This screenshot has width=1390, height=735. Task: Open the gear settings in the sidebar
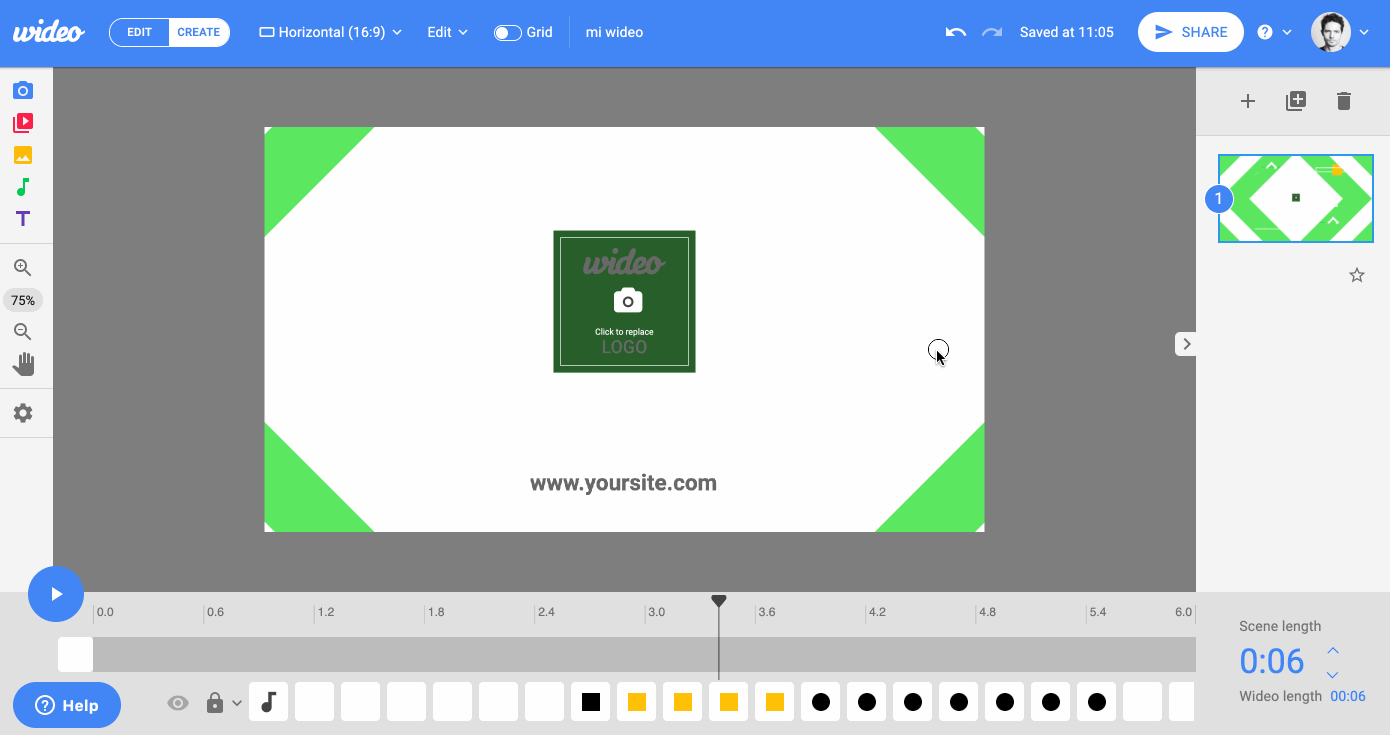click(23, 413)
